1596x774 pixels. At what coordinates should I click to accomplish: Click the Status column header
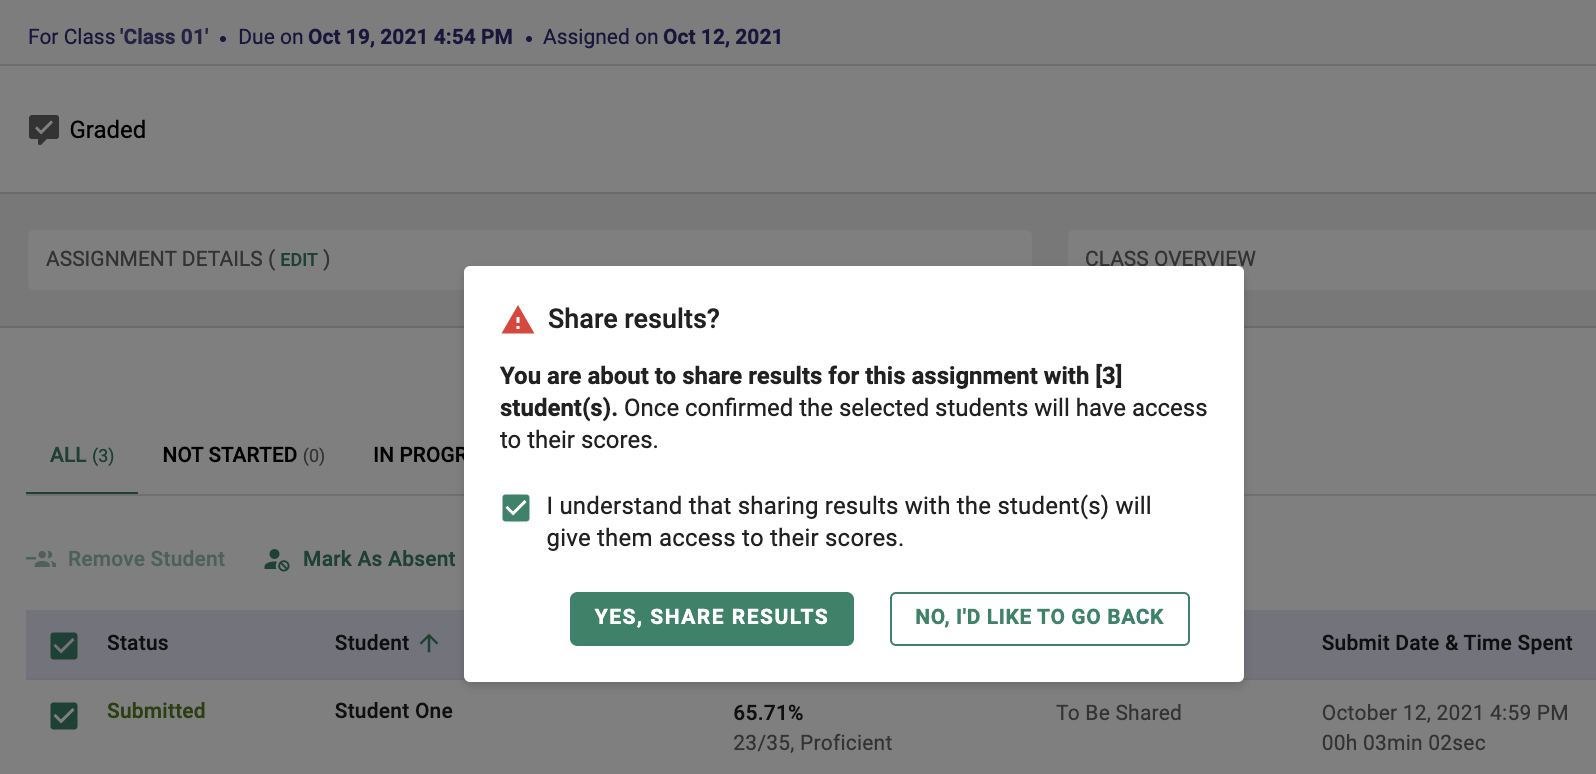(137, 643)
